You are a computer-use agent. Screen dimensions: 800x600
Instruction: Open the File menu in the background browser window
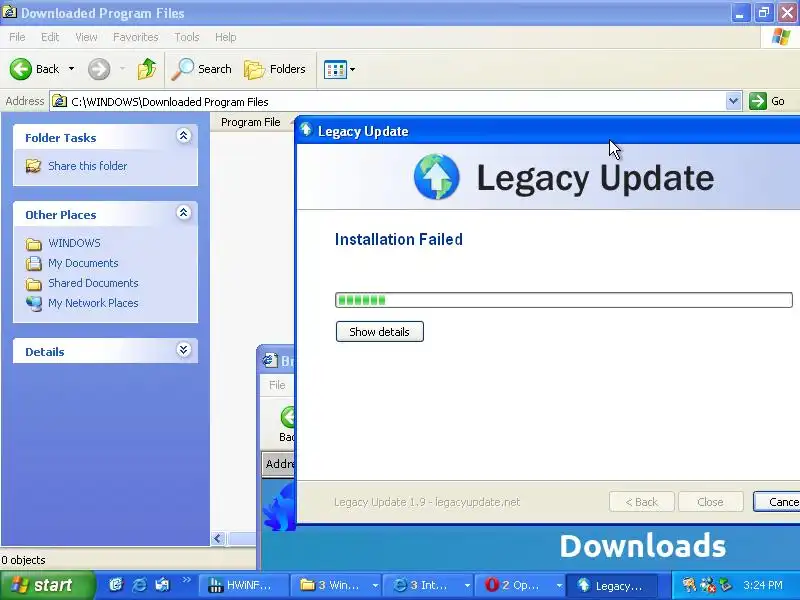click(x=277, y=385)
